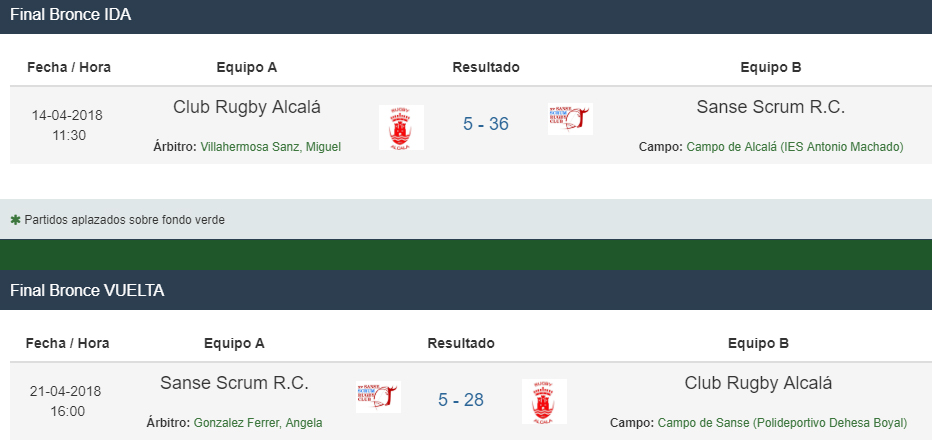The image size is (932, 446).
Task: Open referee Gonzalez Ferrer, Angela link
Action: (x=258, y=423)
